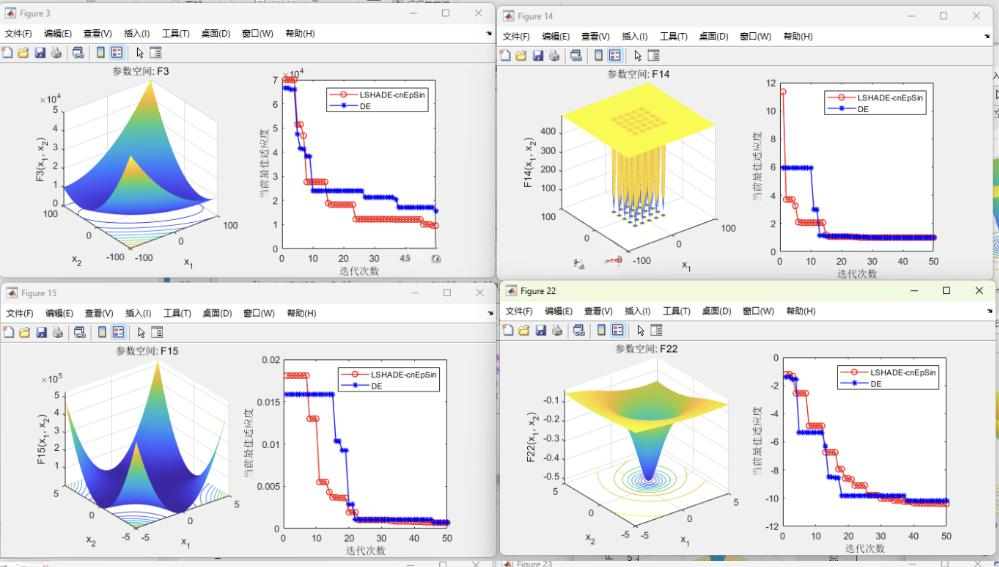Print Figure 22 via the printer icon
Screen dimensions: 999x567
(557, 330)
